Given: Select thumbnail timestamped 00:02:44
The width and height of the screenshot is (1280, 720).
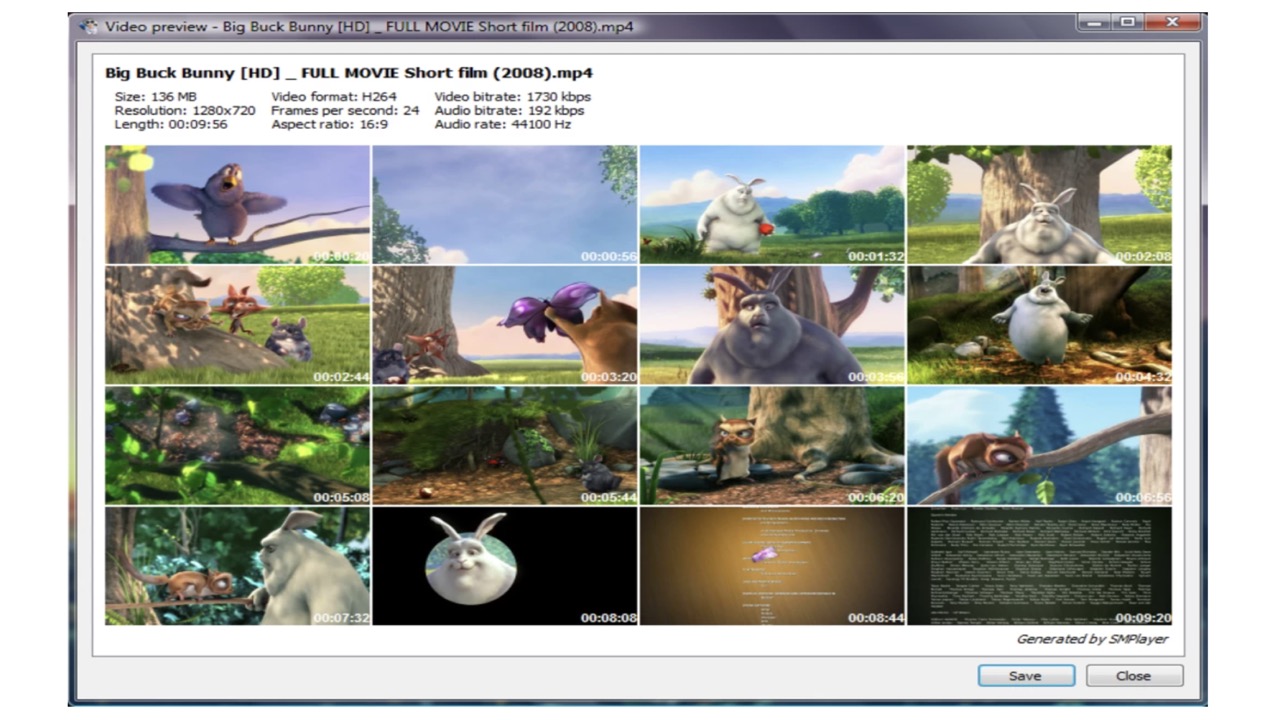Looking at the screenshot, I should (x=237, y=325).
